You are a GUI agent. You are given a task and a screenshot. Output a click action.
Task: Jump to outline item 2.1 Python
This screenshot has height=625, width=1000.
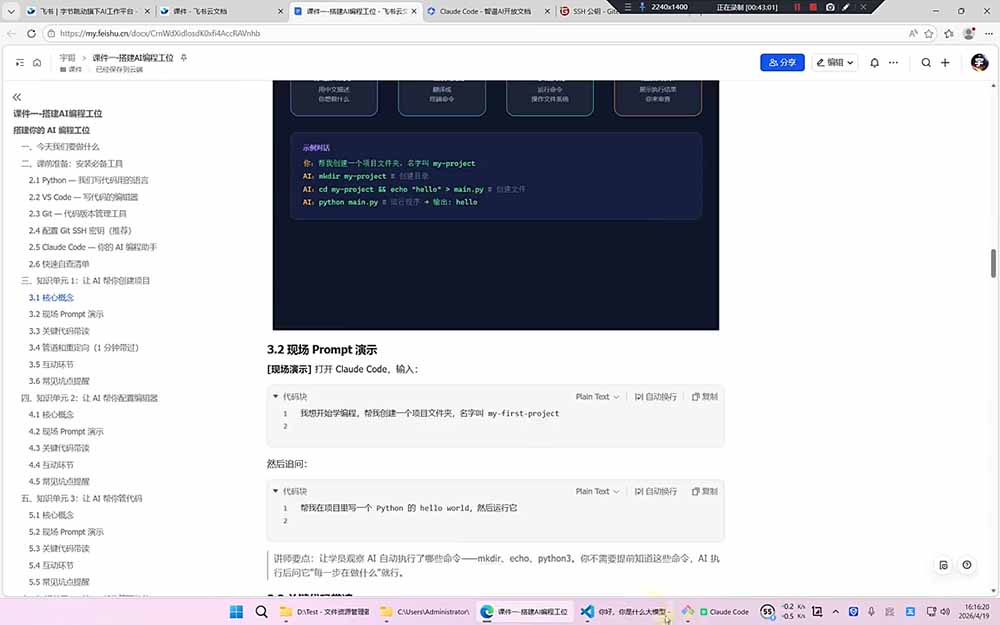(x=89, y=180)
